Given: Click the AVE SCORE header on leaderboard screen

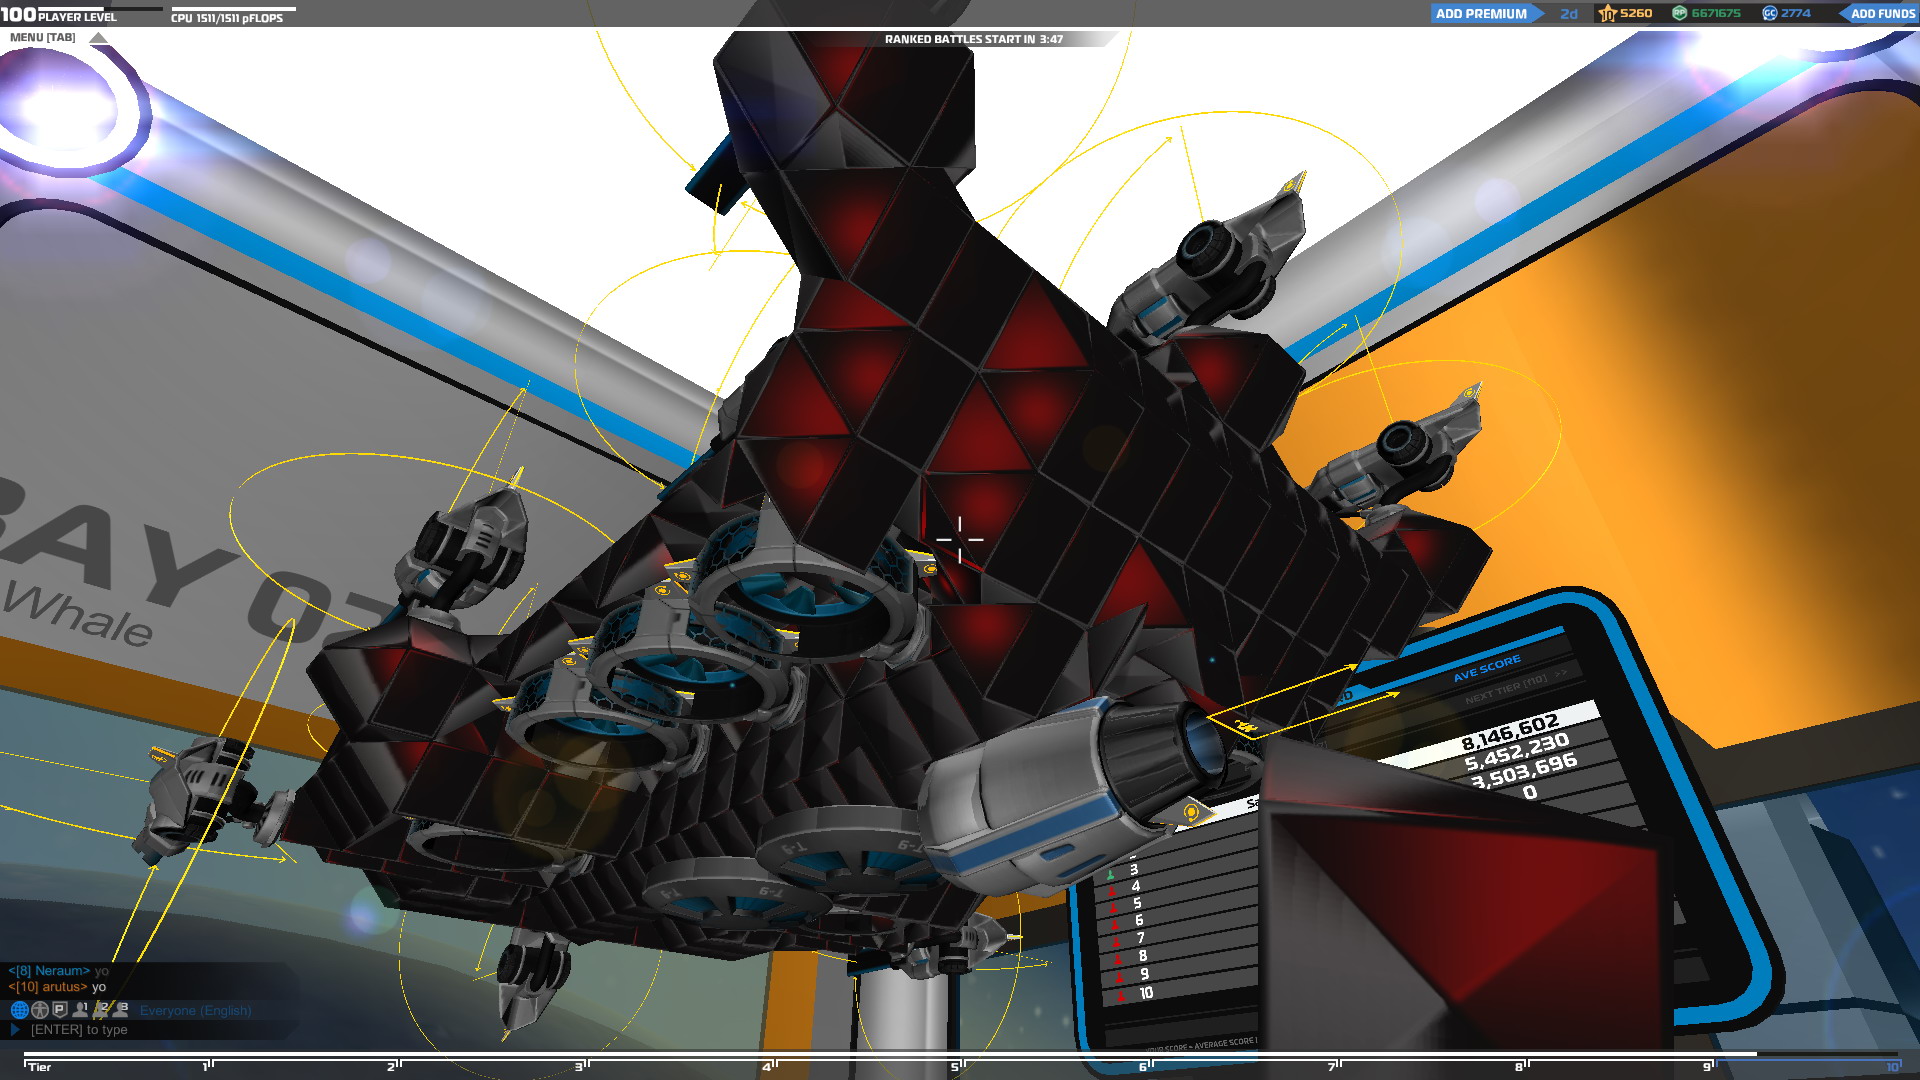Looking at the screenshot, I should pos(1487,668).
